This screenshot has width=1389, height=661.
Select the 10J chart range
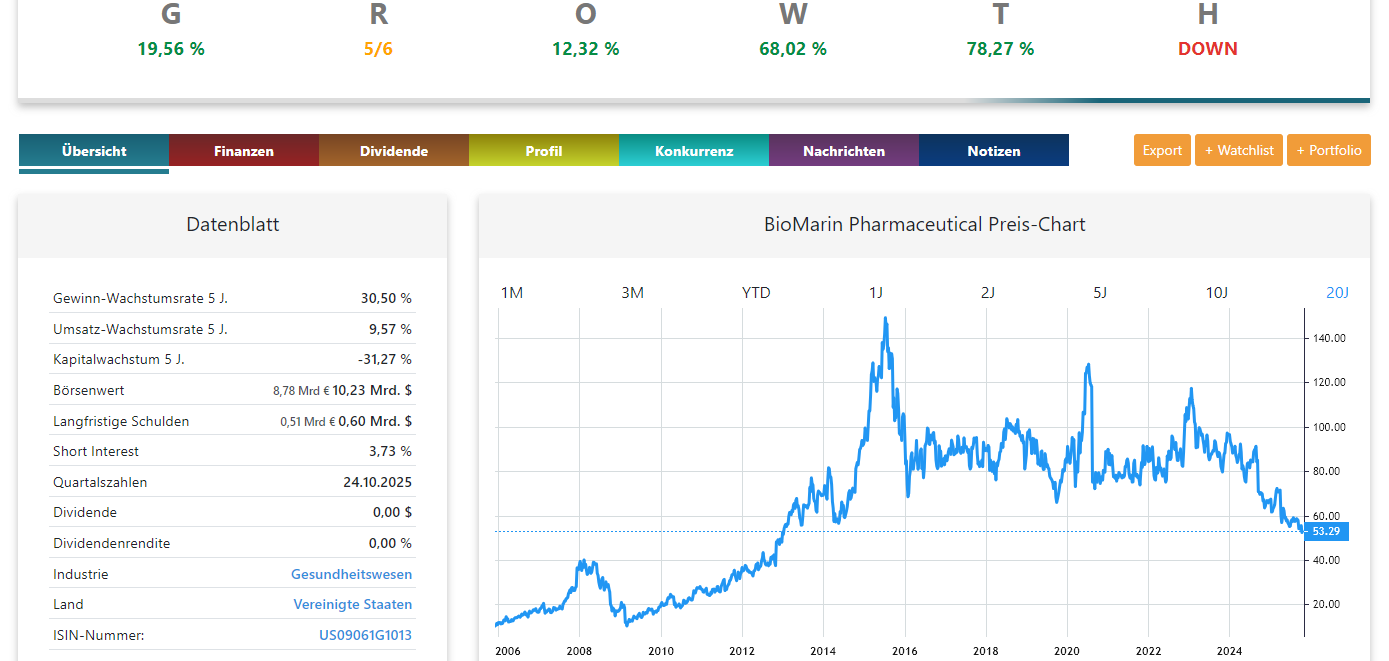point(1216,292)
